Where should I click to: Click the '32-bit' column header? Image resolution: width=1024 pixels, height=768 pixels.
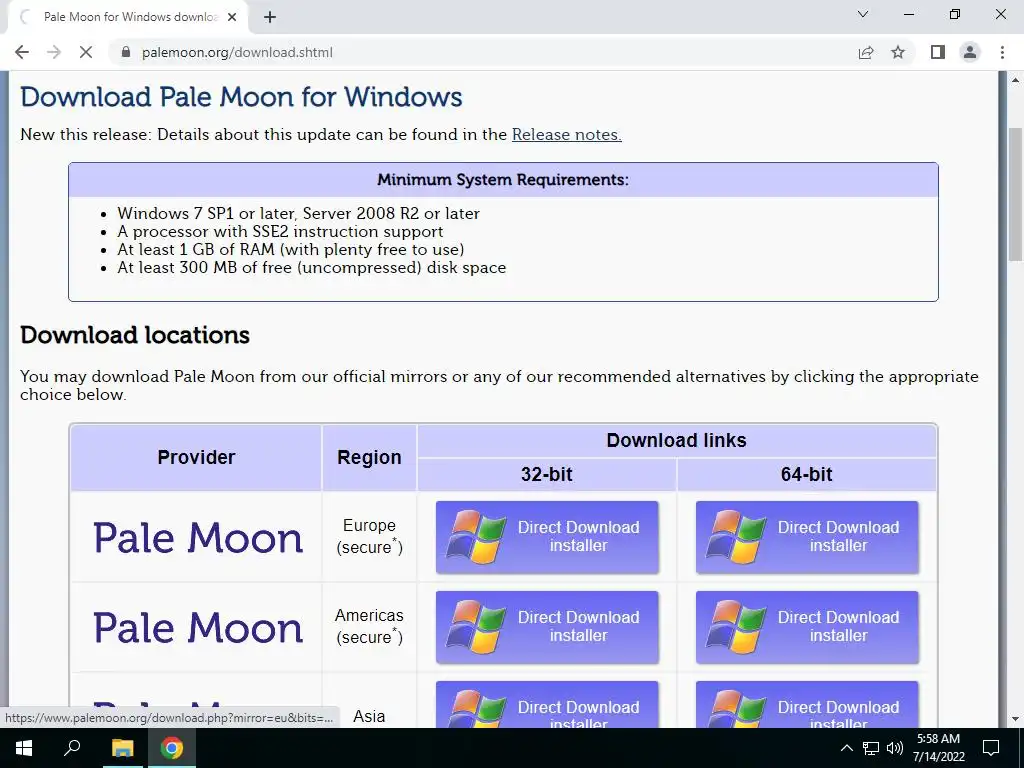(547, 474)
